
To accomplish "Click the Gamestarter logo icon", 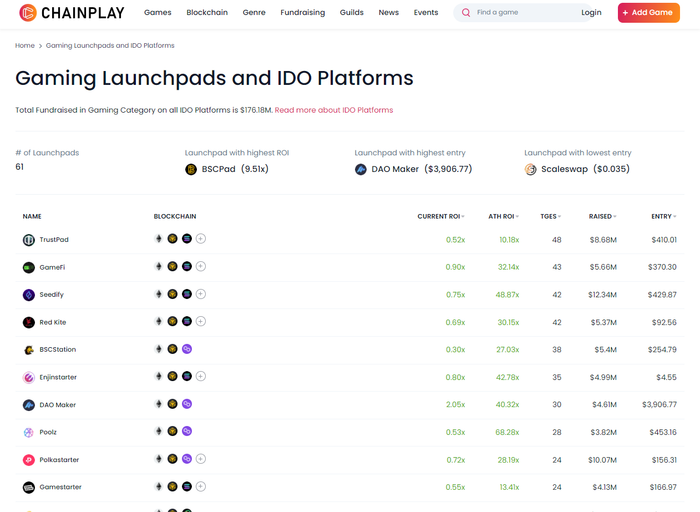I will (x=29, y=487).
